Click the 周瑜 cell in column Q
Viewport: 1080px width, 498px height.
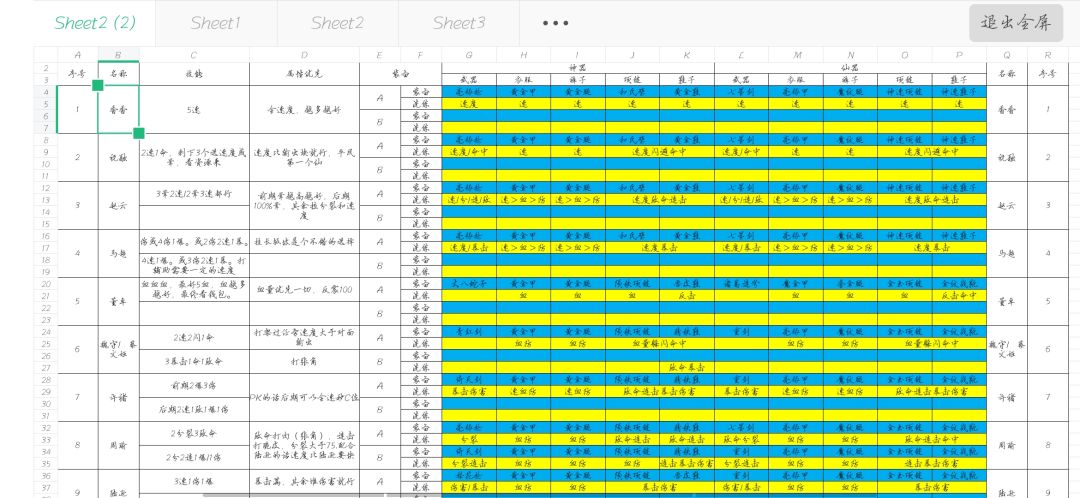tap(1007, 445)
